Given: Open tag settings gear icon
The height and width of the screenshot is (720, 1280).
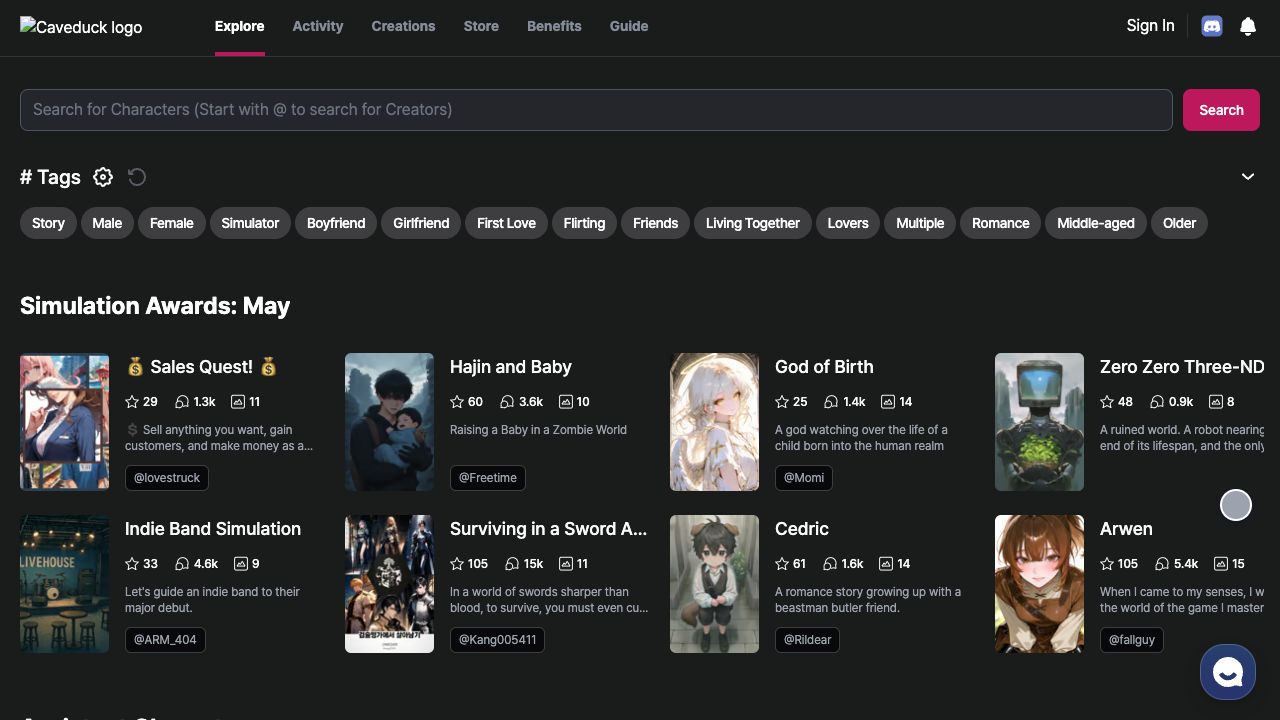Looking at the screenshot, I should (103, 177).
